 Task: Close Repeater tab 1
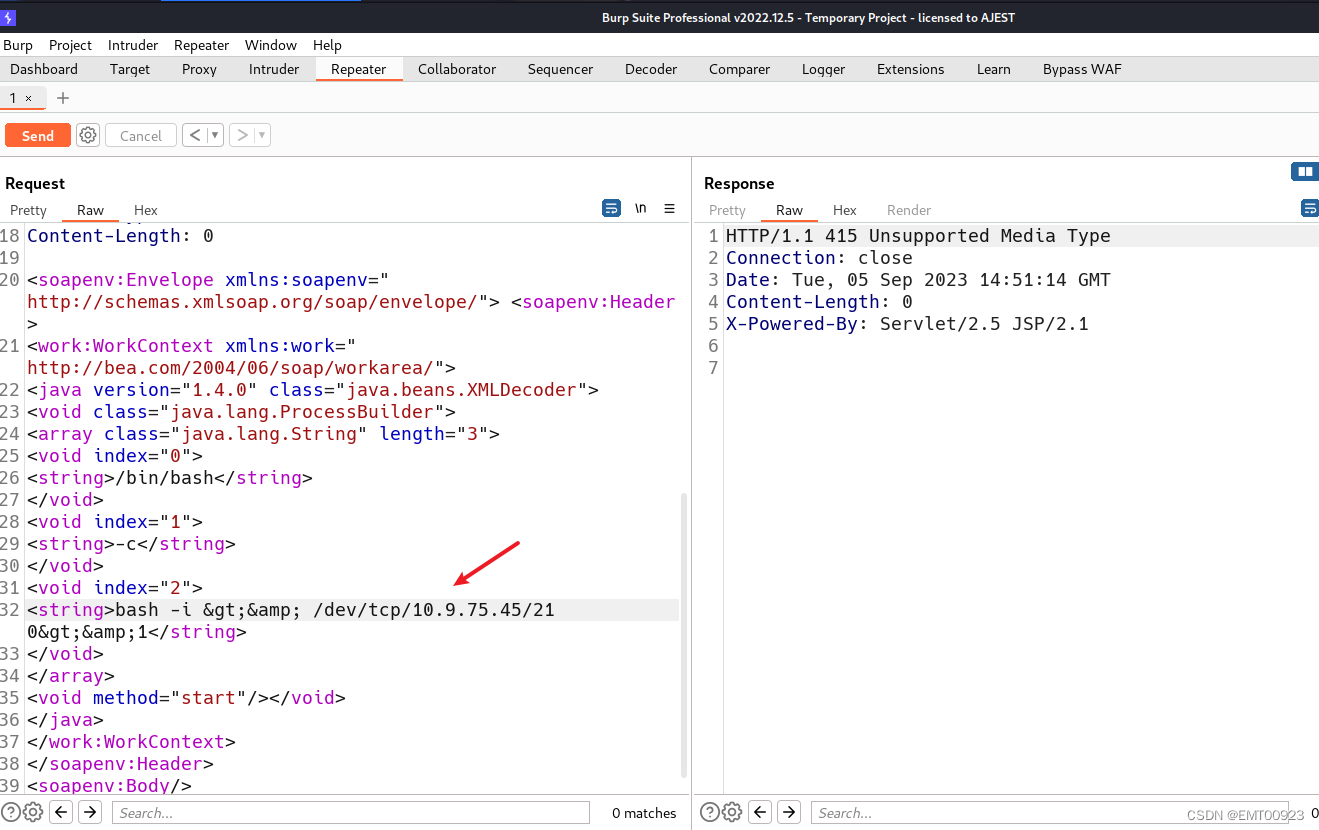click(x=29, y=98)
